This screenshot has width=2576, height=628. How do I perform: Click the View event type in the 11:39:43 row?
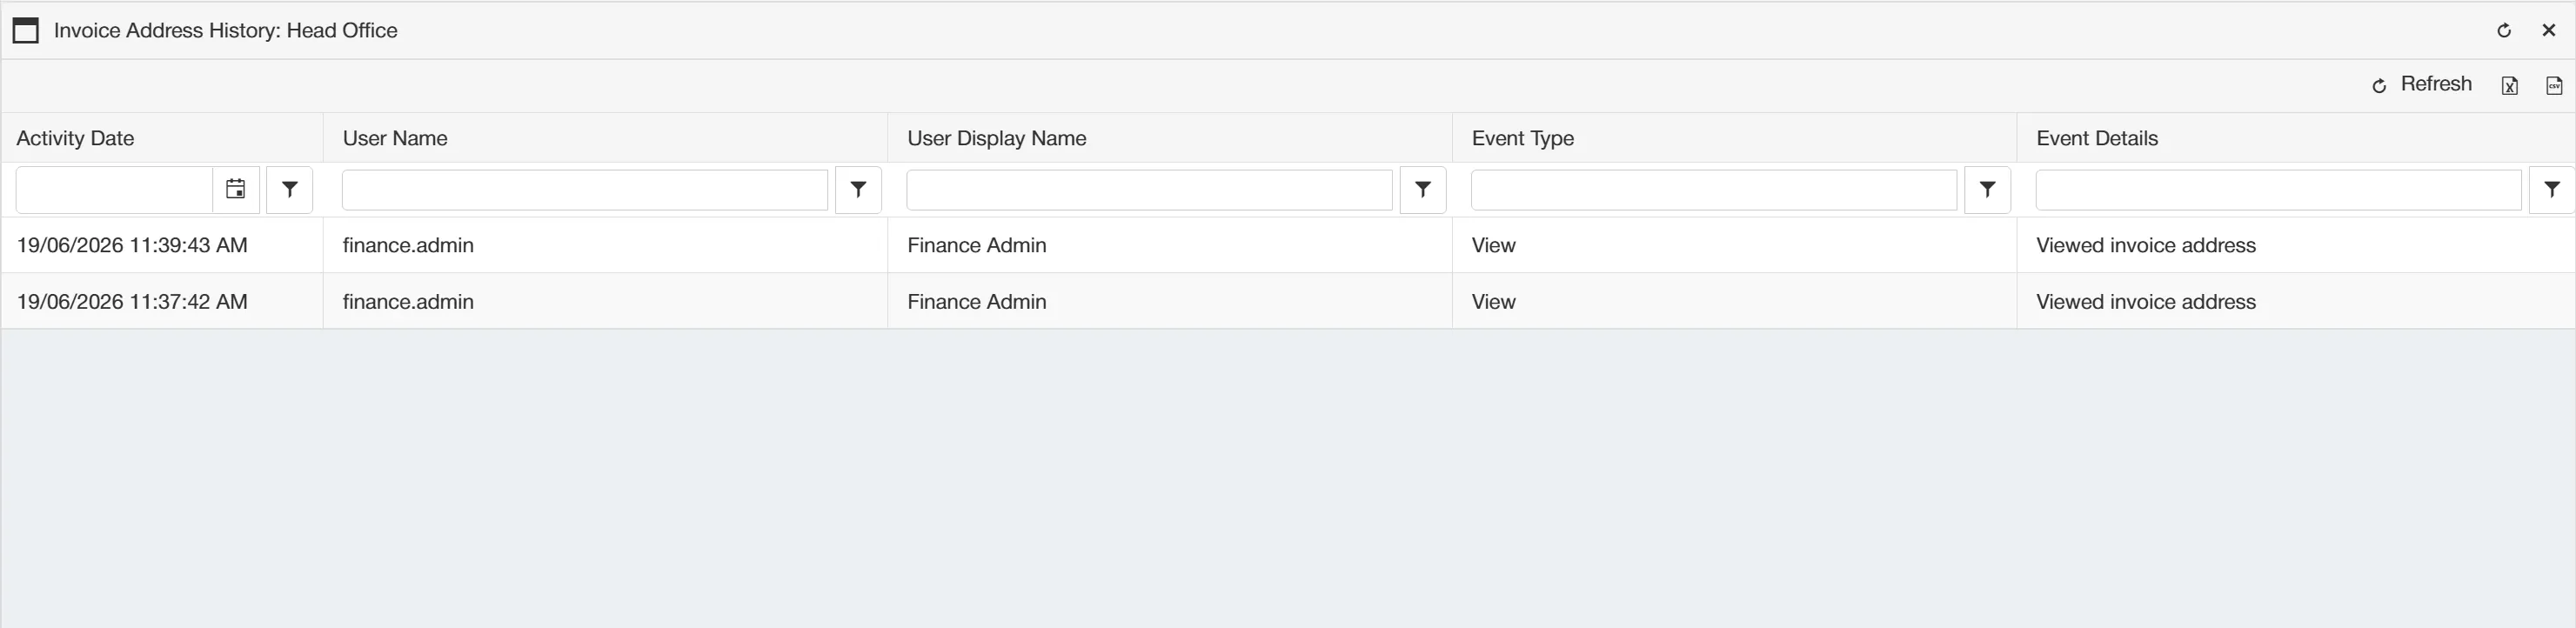[1494, 246]
